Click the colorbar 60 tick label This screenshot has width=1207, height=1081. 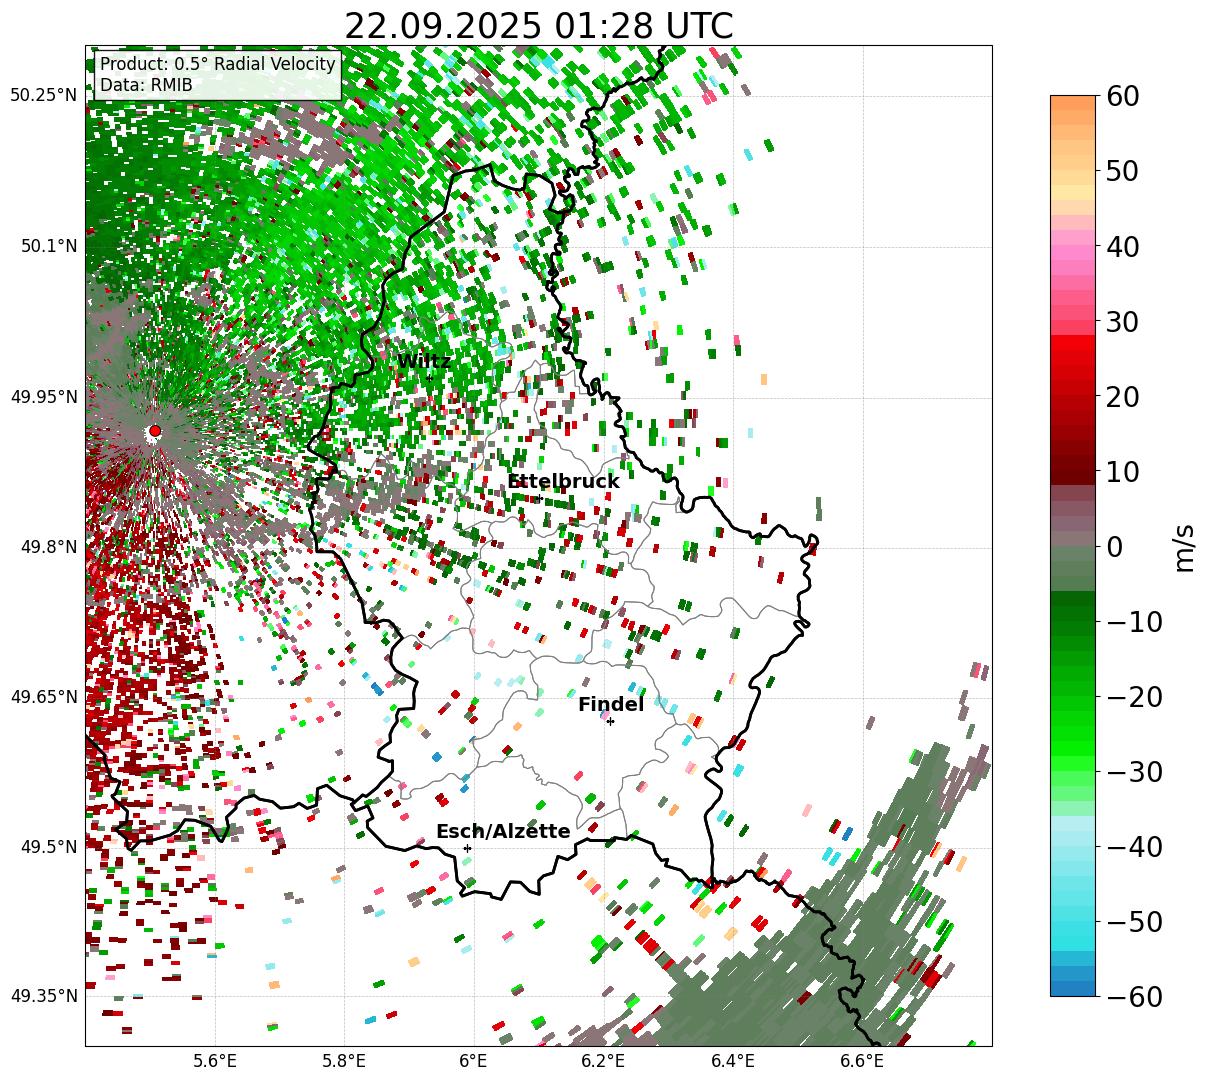pos(1124,96)
